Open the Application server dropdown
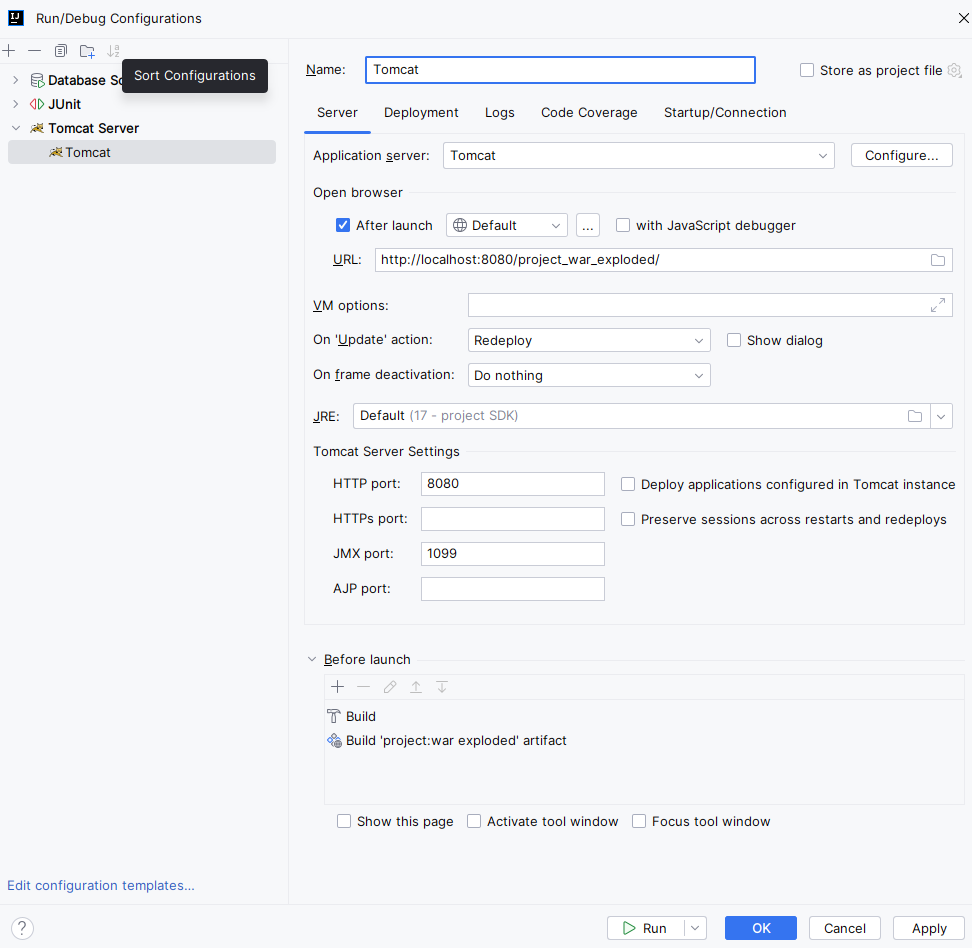The width and height of the screenshot is (972, 948). [638, 156]
